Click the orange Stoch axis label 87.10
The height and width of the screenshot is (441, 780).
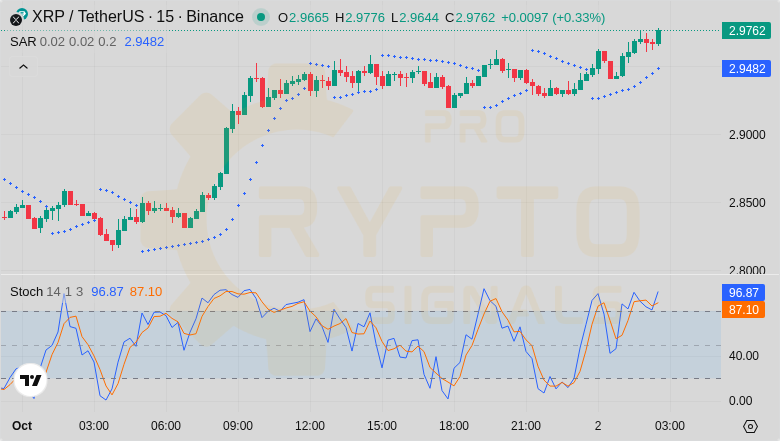click(x=743, y=310)
